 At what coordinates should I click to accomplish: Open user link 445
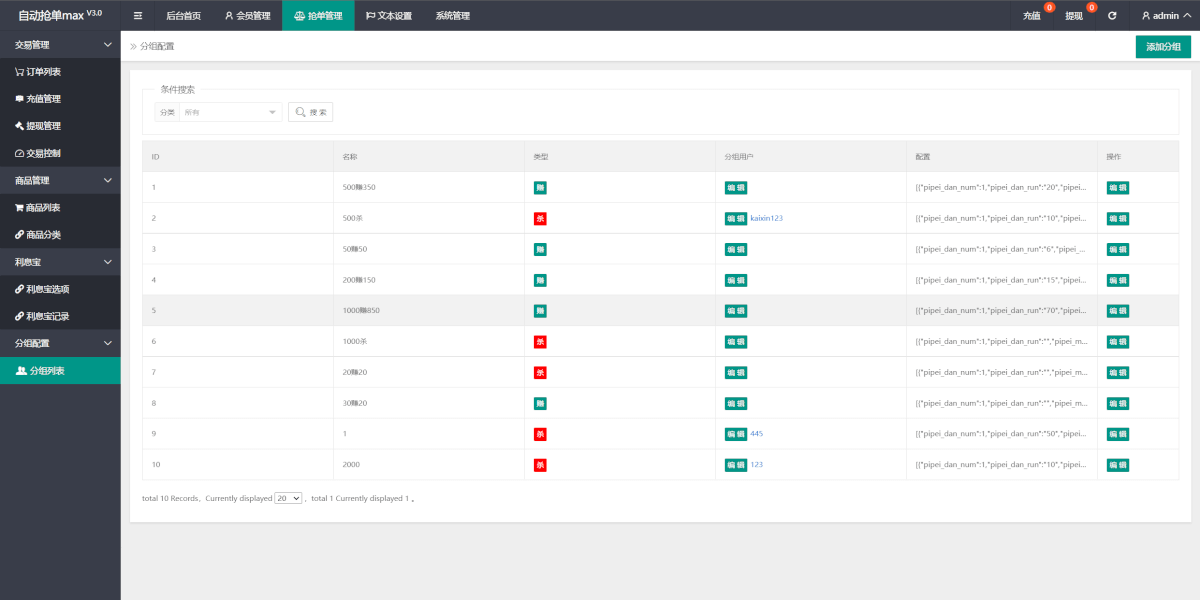(x=757, y=433)
